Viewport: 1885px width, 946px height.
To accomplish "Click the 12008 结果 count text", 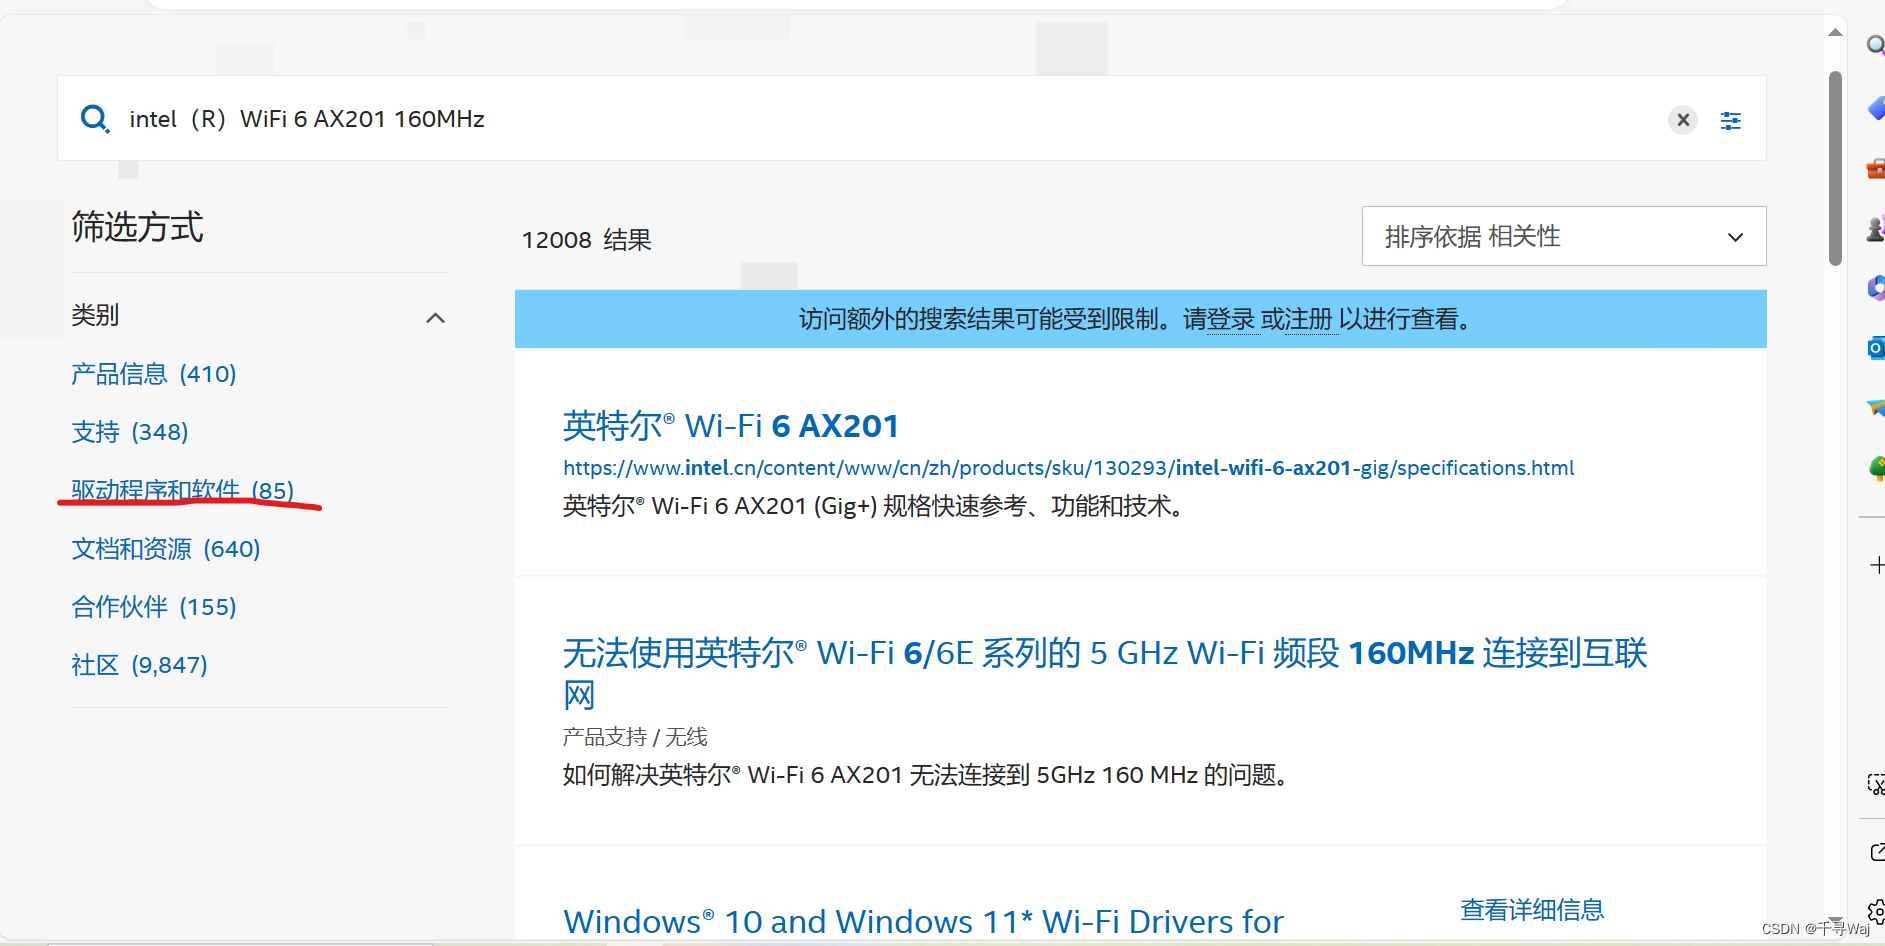I will pos(587,240).
